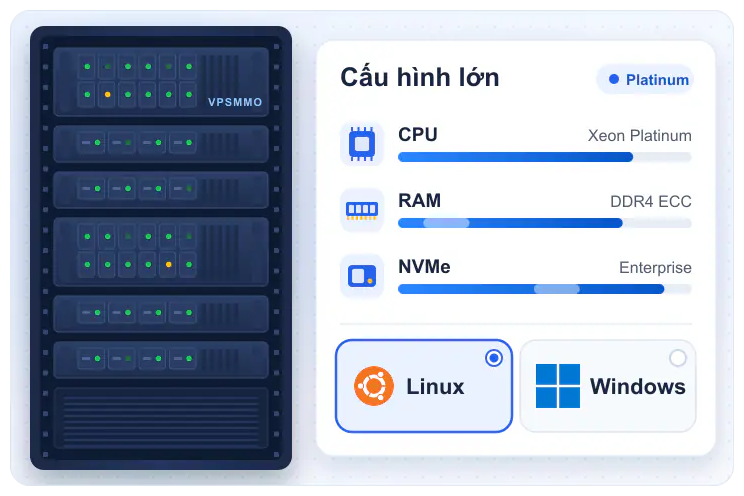Viewport: 744px width, 496px height.
Task: Click the Windows logo icon
Action: [558, 386]
